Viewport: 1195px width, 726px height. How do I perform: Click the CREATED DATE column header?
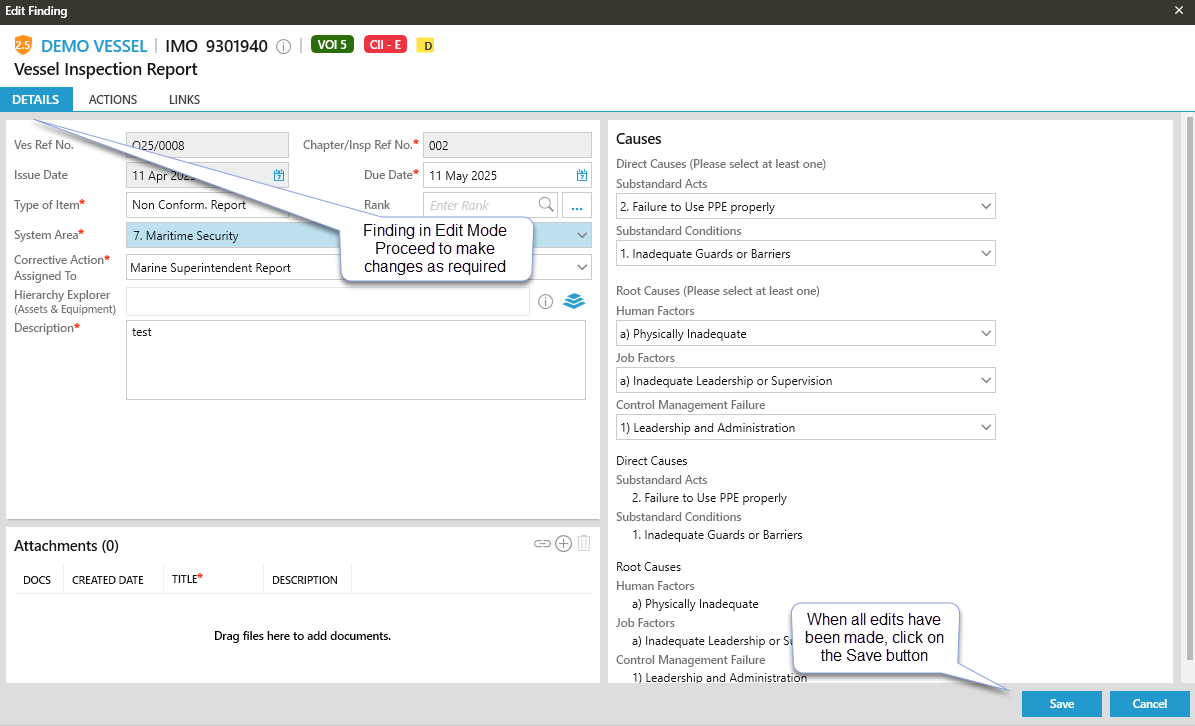pyautogui.click(x=107, y=580)
